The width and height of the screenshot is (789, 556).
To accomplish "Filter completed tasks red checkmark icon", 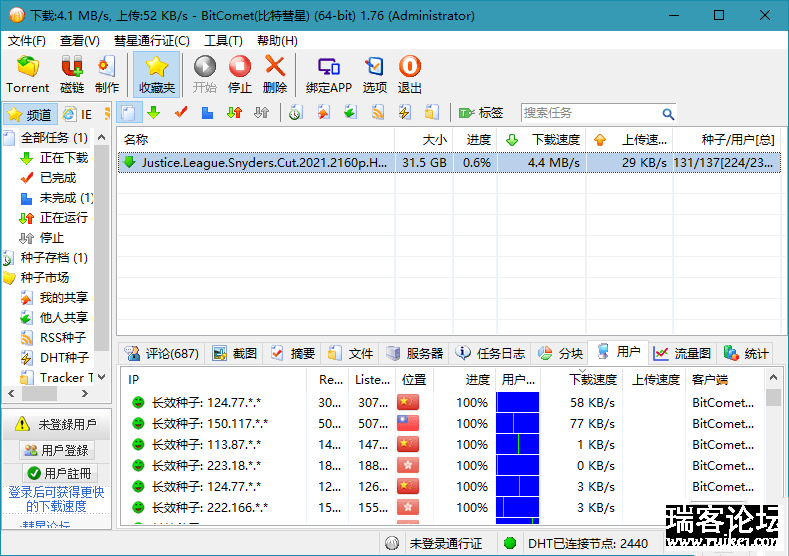I will 181,113.
